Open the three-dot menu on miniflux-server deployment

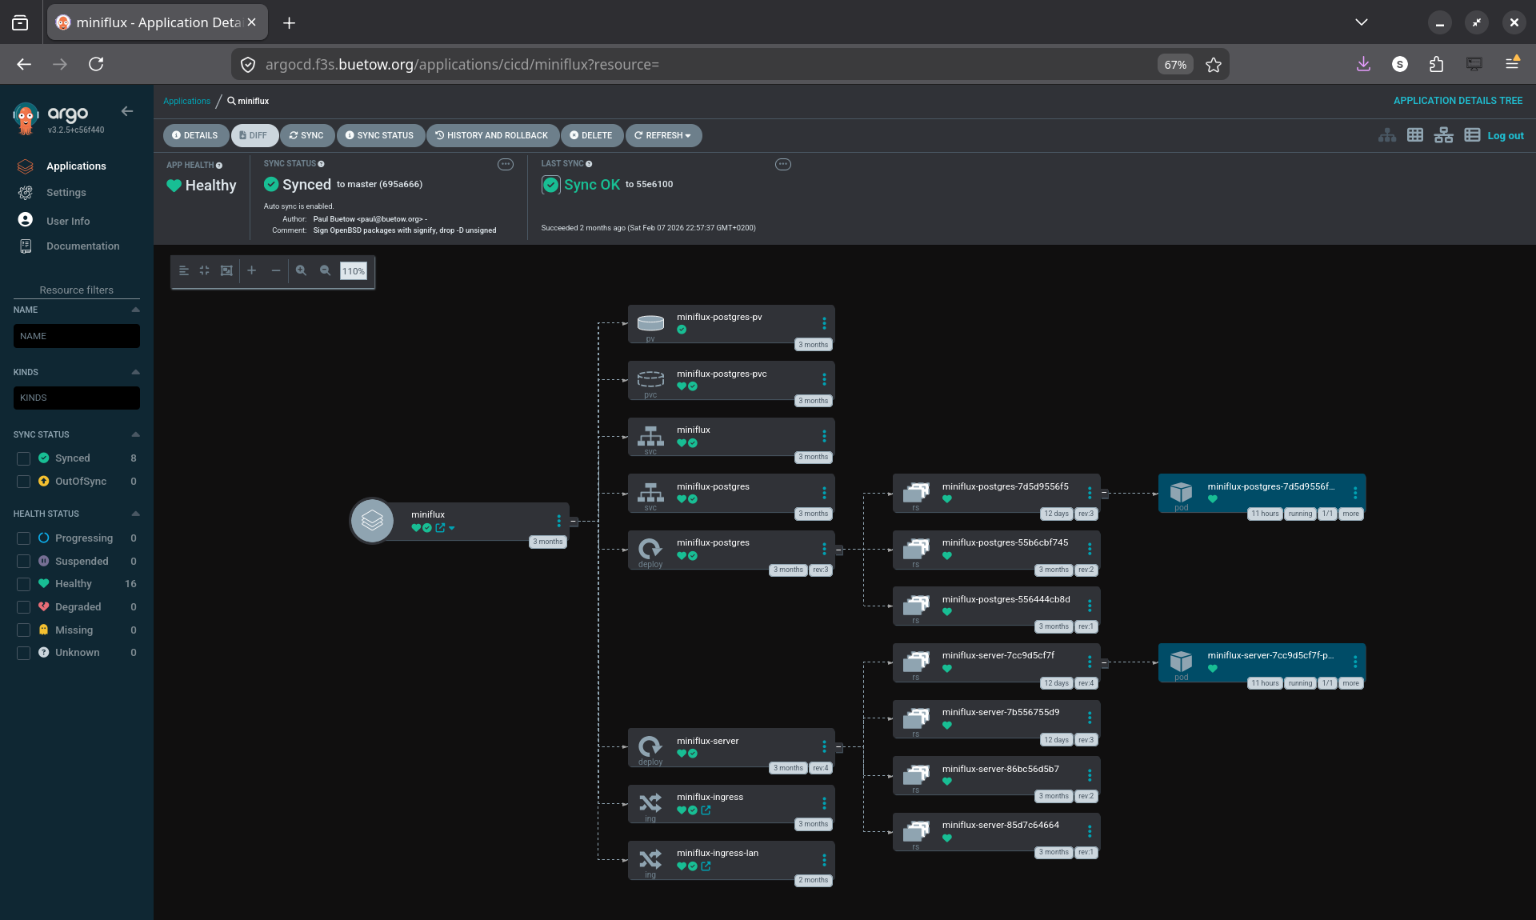825,746
